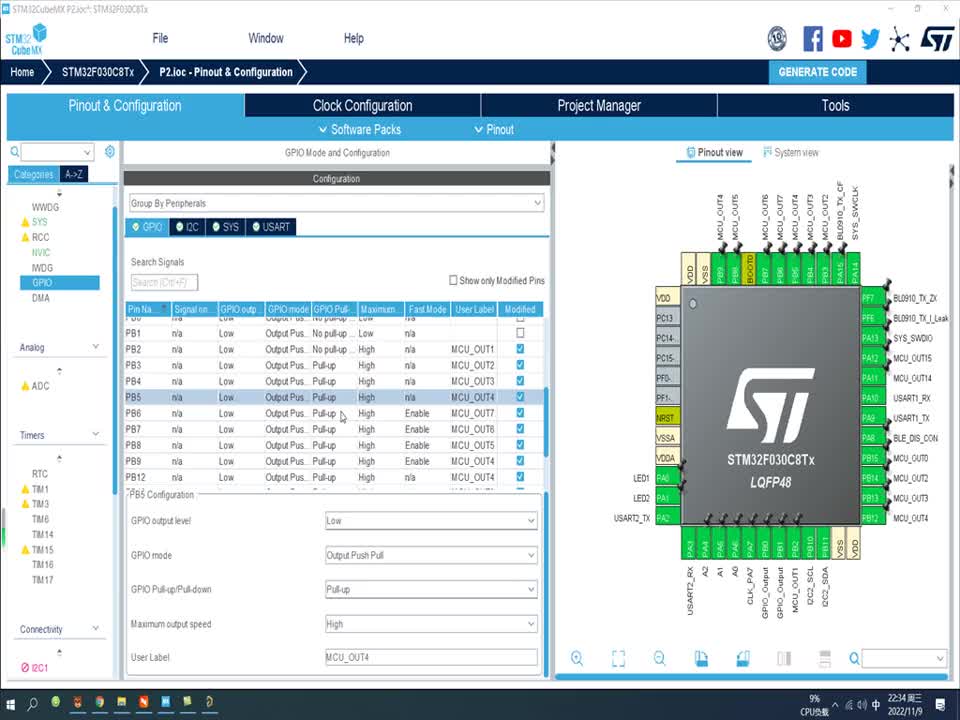Click GENERATE CODE button

(x=817, y=72)
